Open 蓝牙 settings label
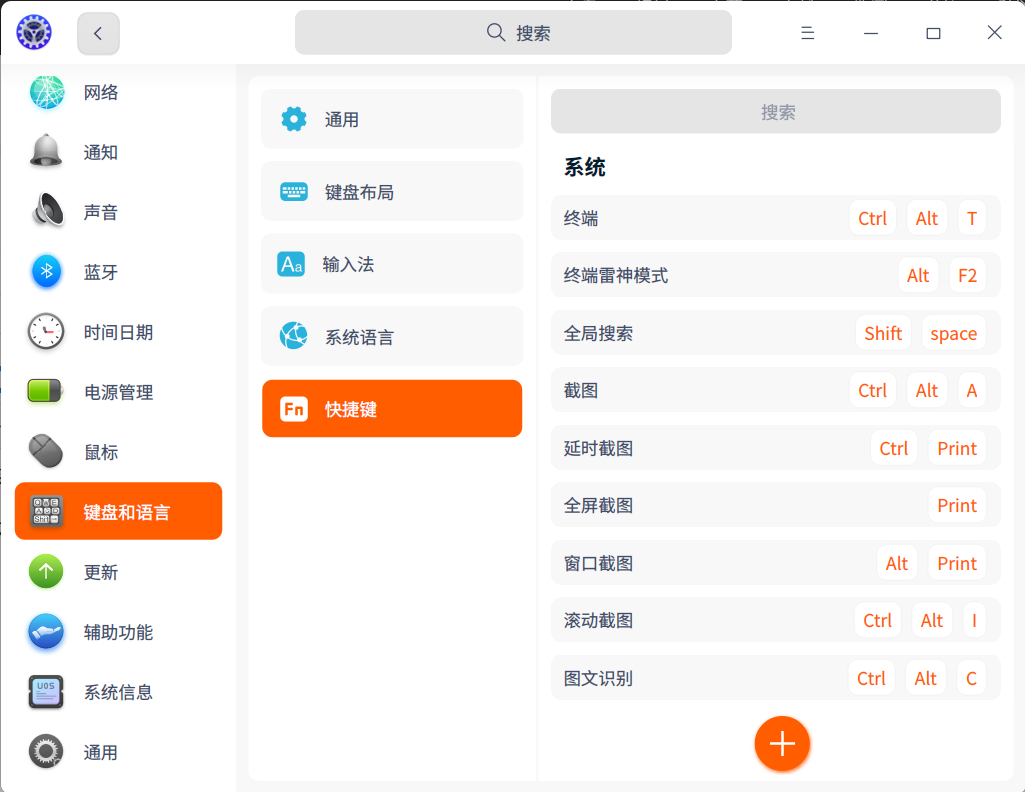Viewport: 1025px width, 792px height. 101,272
